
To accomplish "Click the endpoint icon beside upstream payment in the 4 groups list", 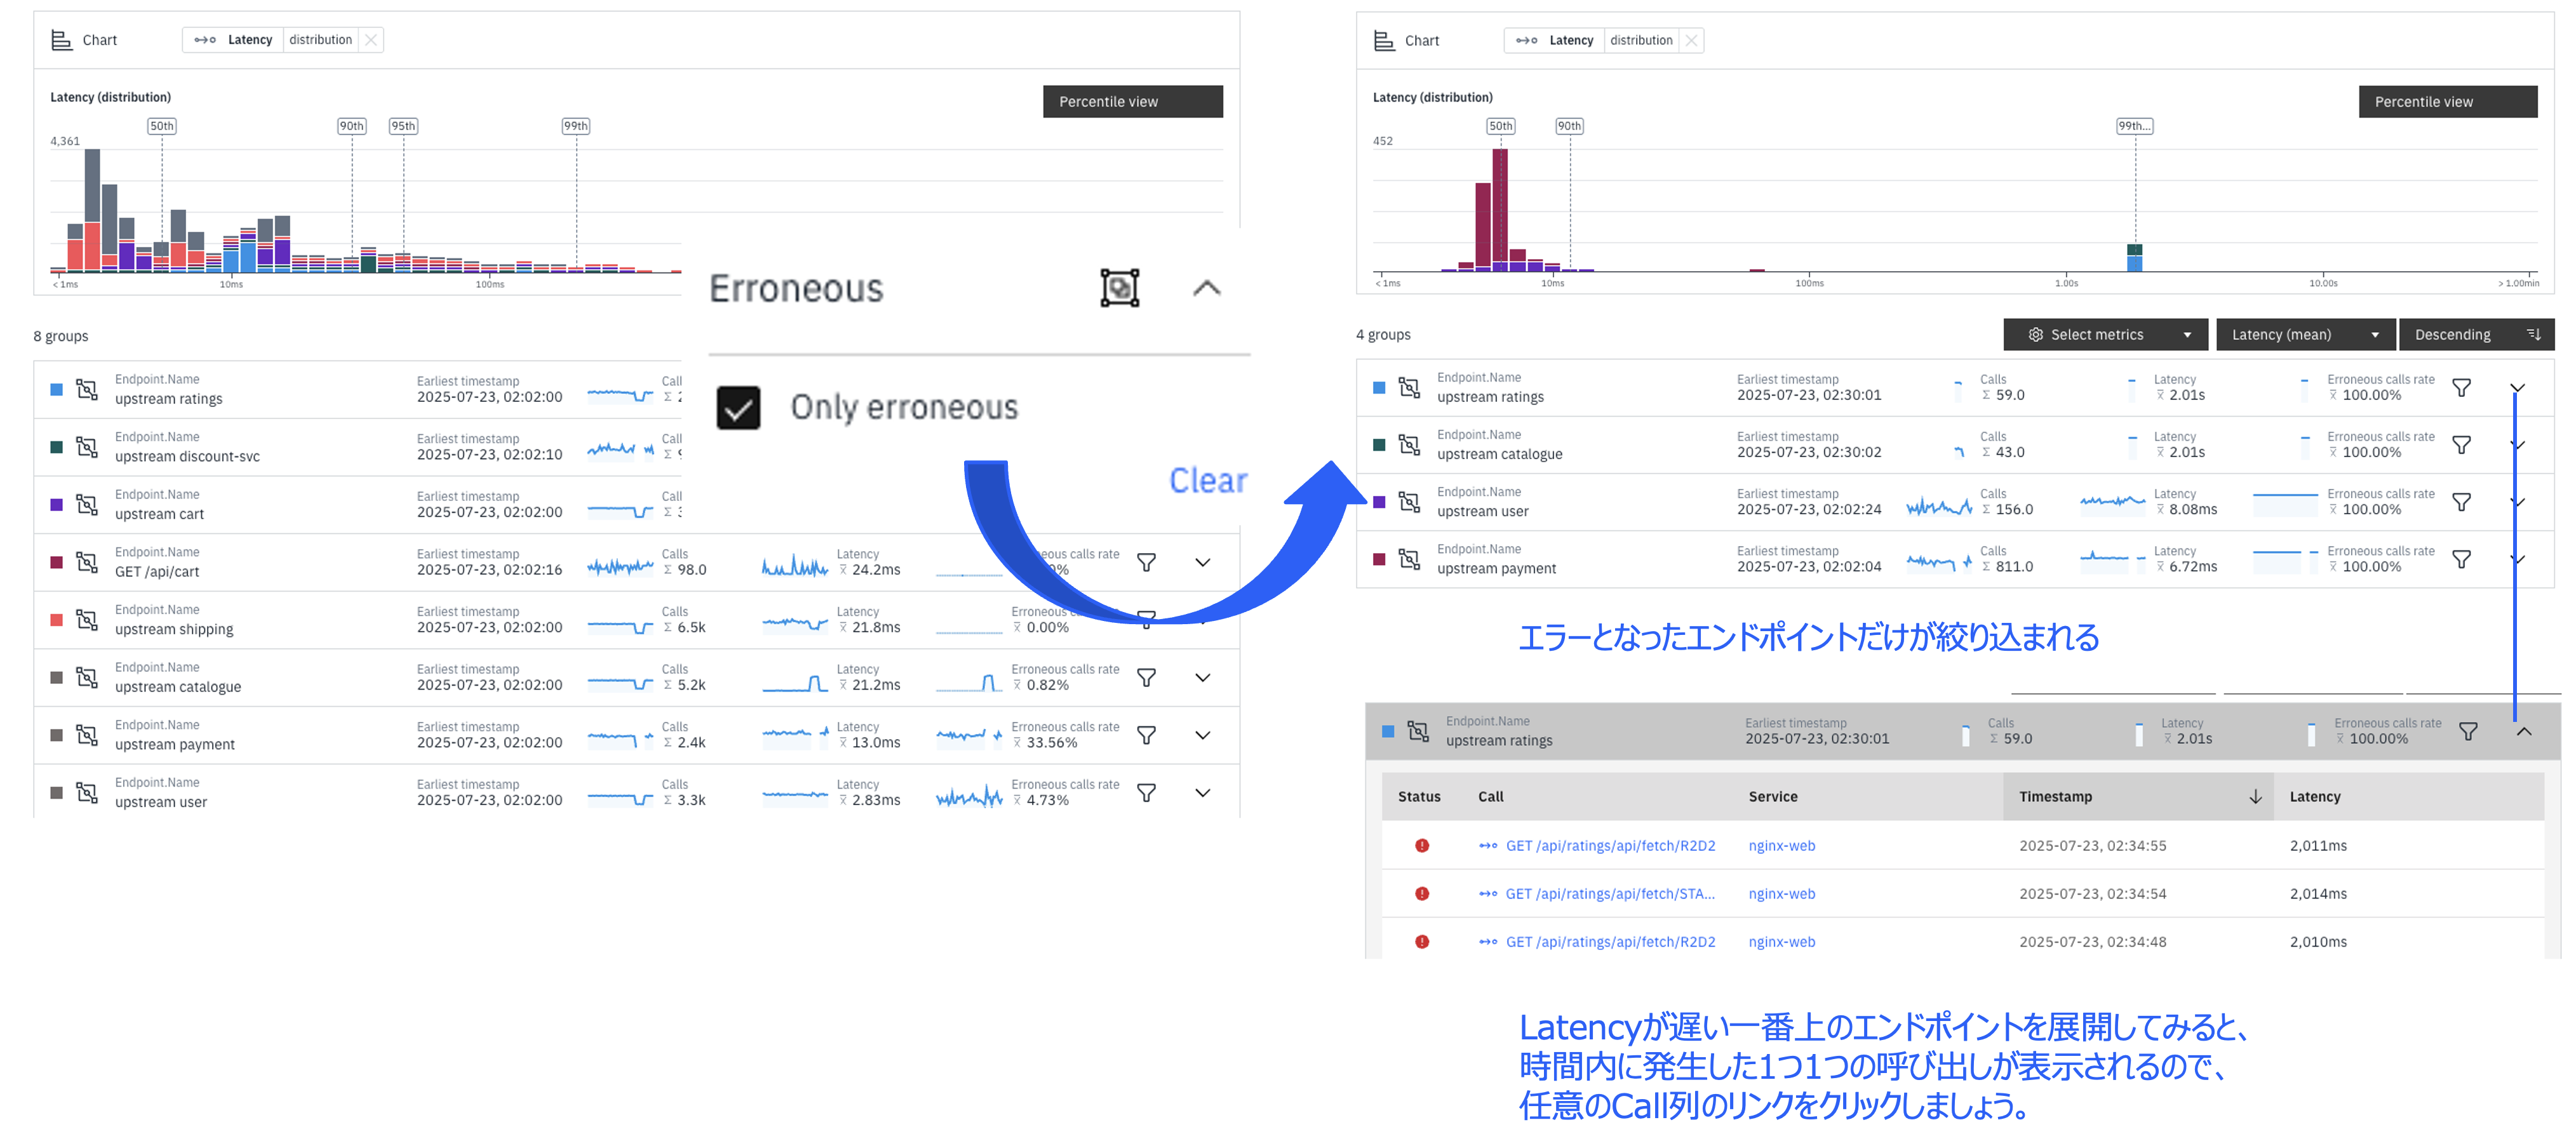I will 1409,559.
